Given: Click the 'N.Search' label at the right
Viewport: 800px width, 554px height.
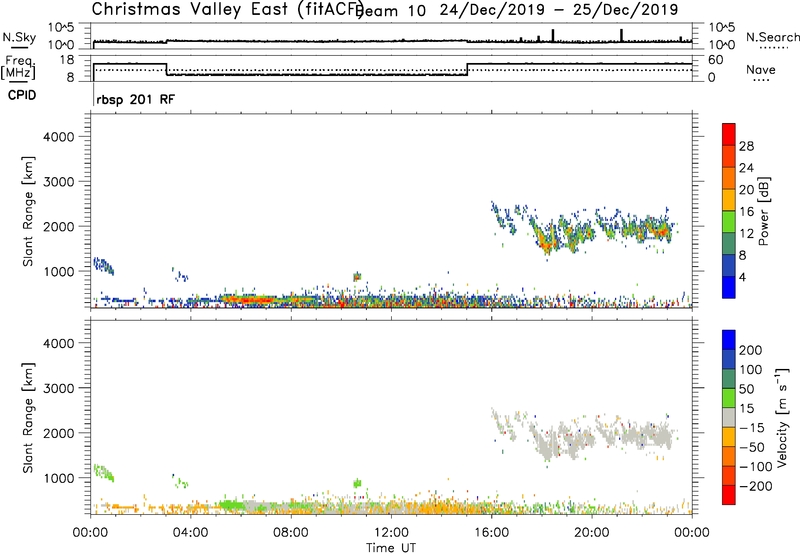Looking at the screenshot, I should pos(772,37).
